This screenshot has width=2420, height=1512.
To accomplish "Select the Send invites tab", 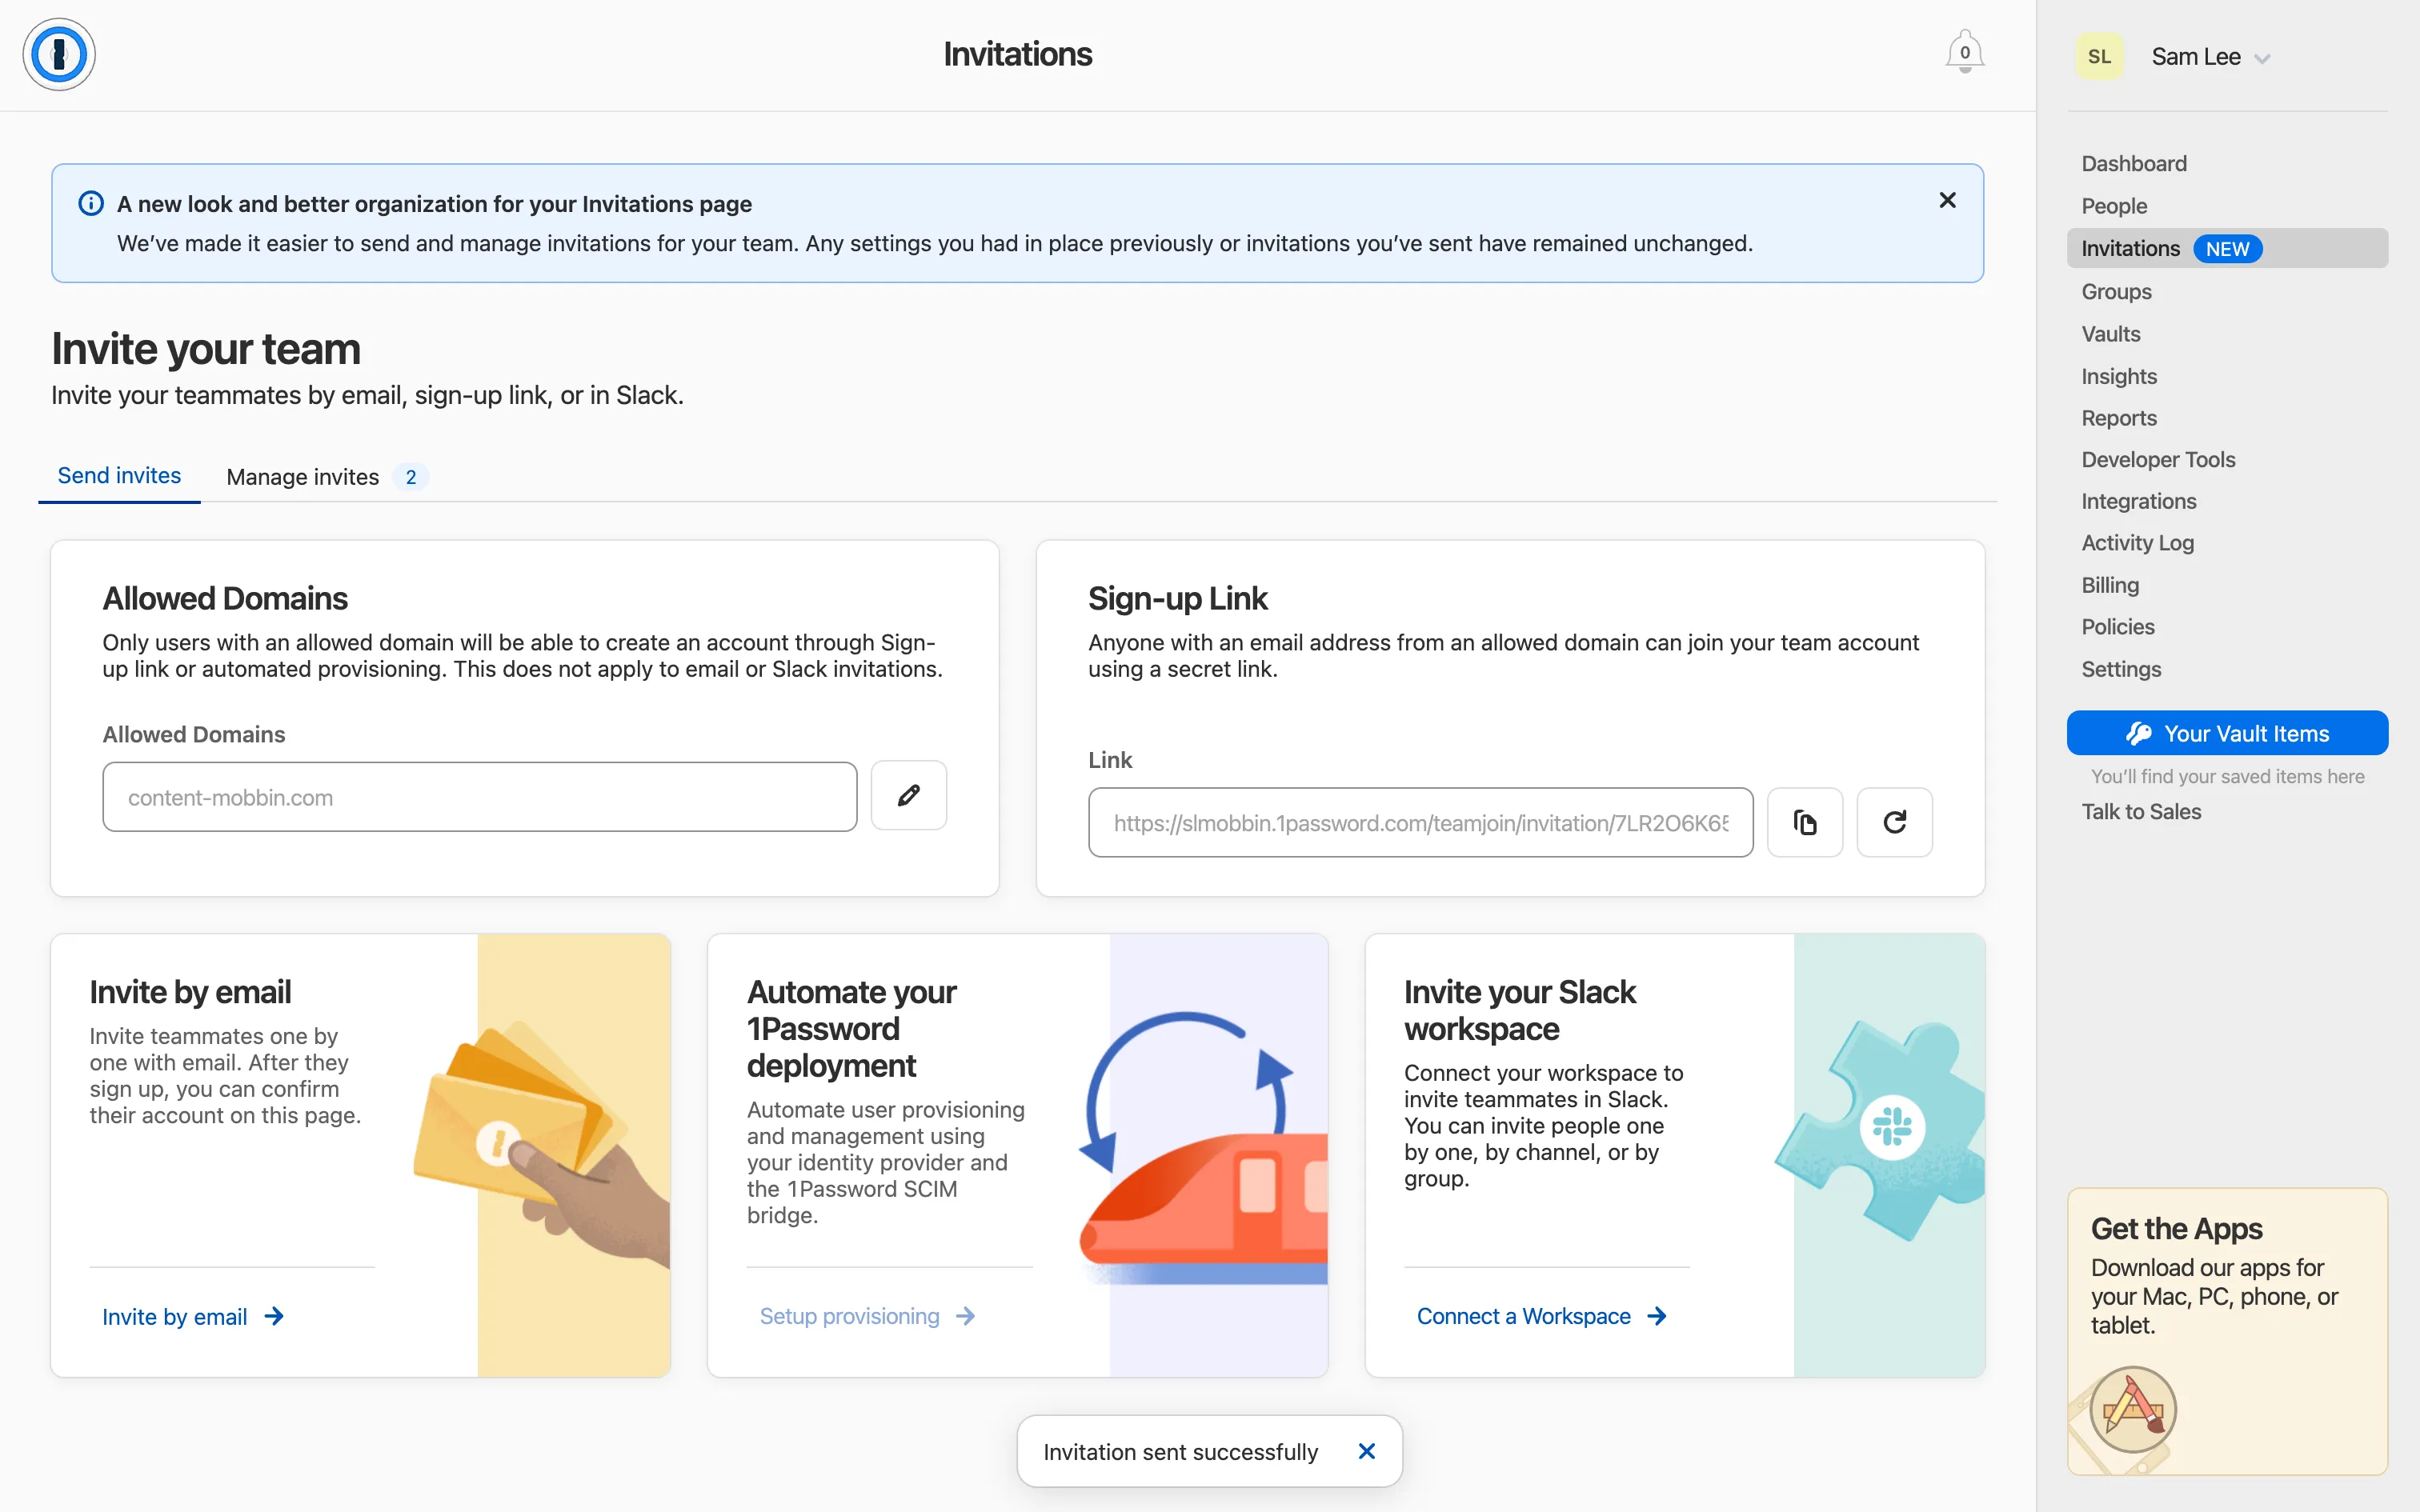I will click(119, 476).
